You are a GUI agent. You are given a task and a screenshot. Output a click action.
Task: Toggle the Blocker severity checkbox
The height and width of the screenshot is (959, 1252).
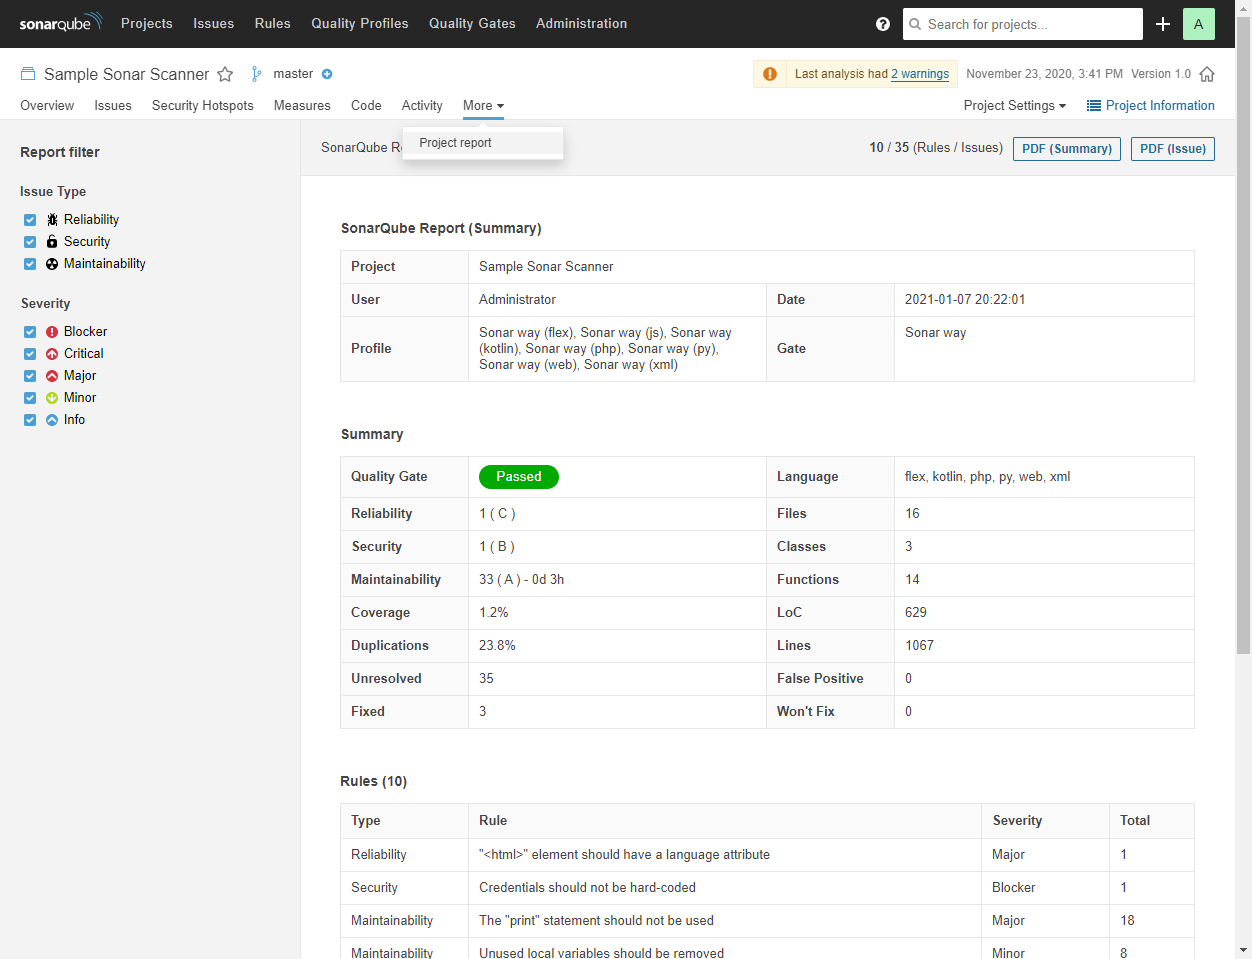[x=30, y=332]
